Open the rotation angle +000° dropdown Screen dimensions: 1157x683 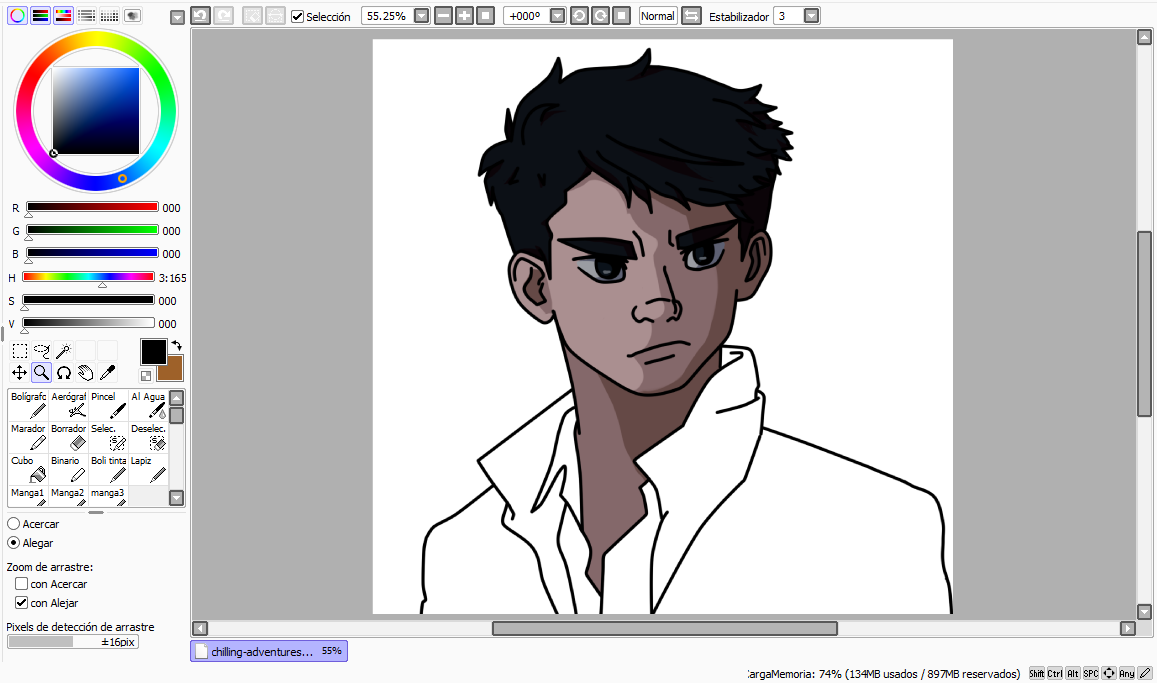[558, 15]
